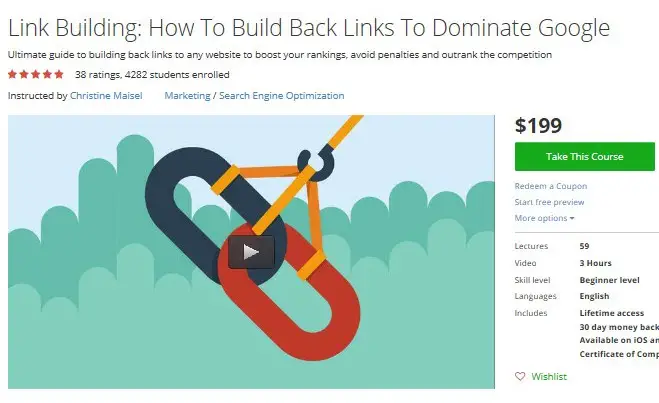Go to the Marketing category

(x=187, y=95)
